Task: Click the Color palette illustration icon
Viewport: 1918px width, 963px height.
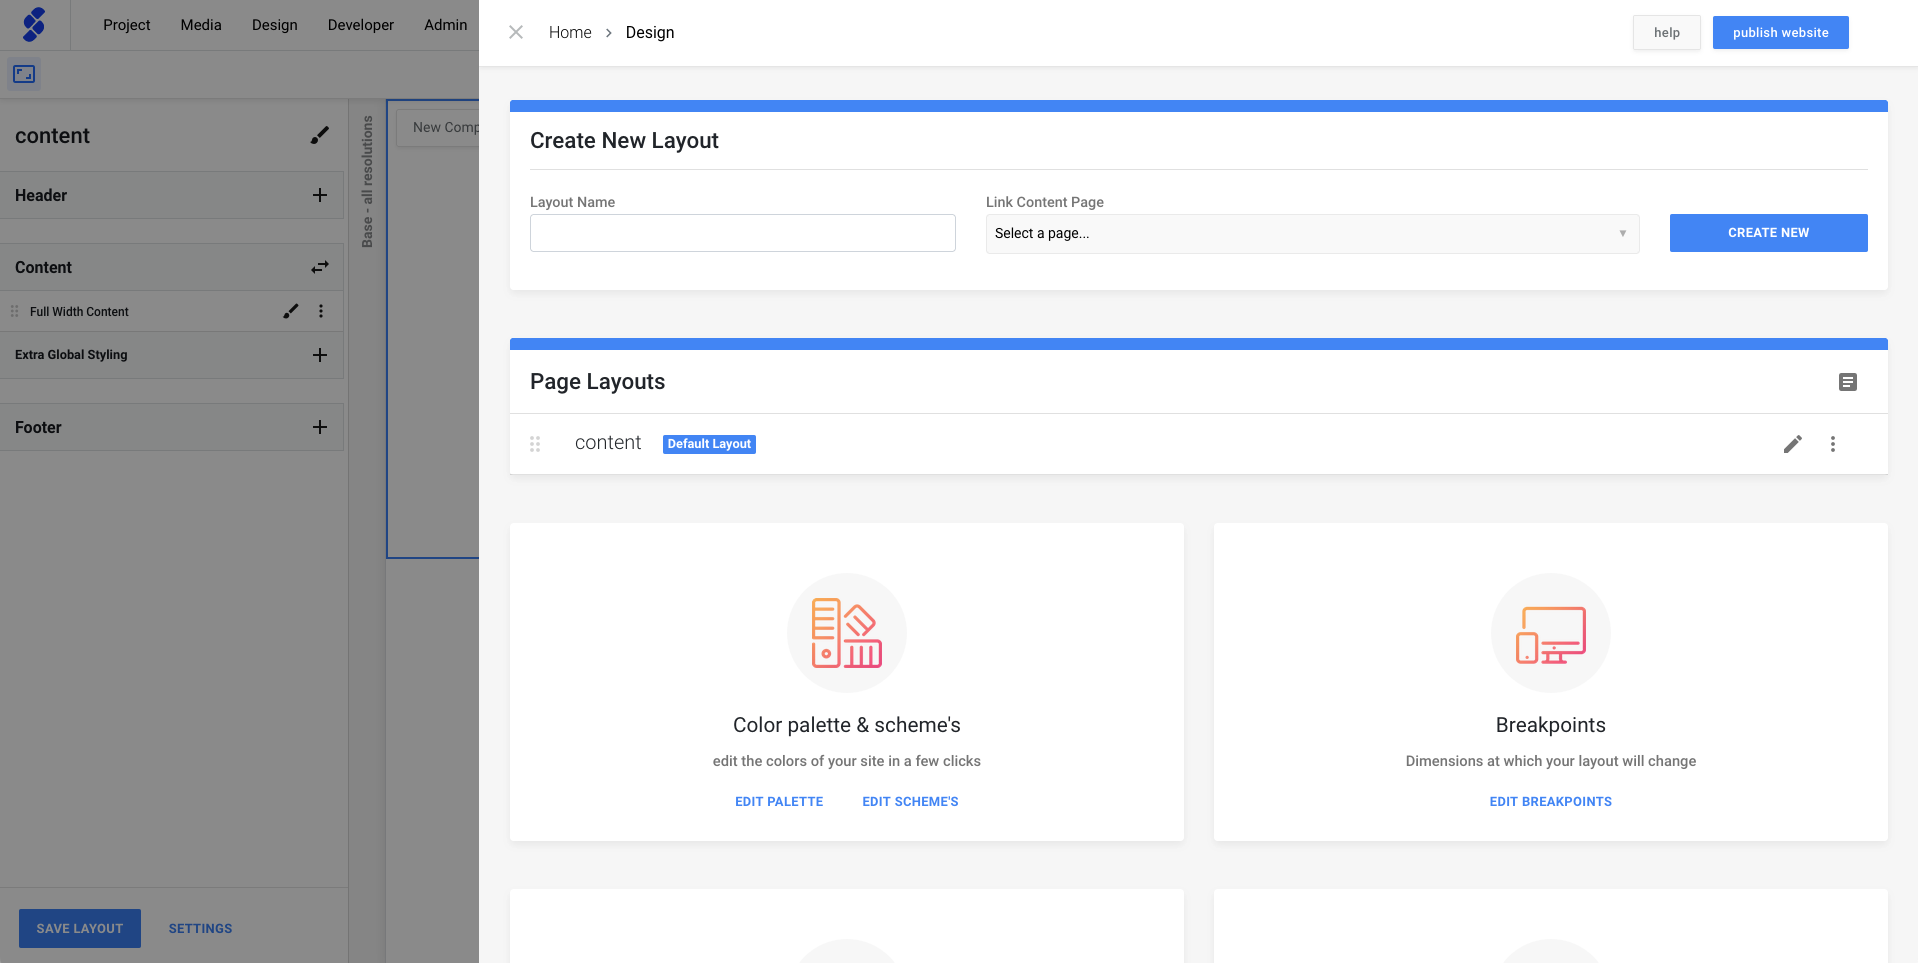Action: click(847, 633)
